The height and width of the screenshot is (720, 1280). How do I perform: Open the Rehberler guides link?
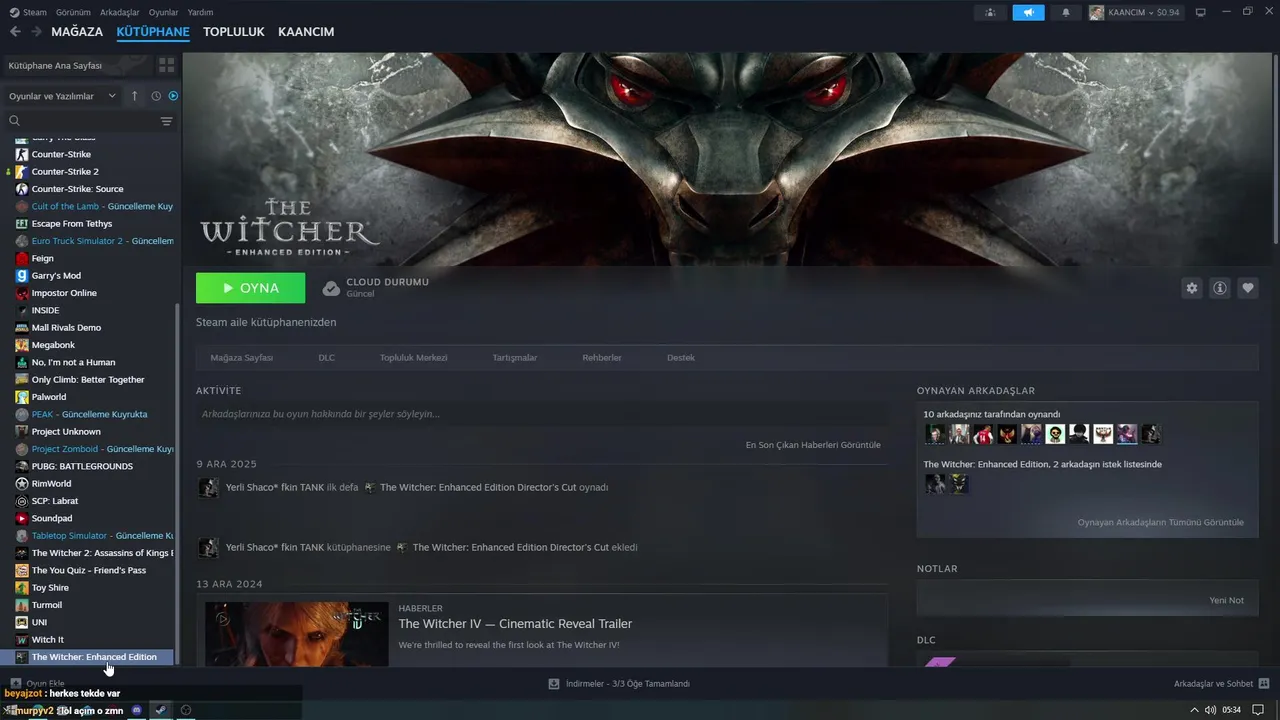[x=602, y=358]
